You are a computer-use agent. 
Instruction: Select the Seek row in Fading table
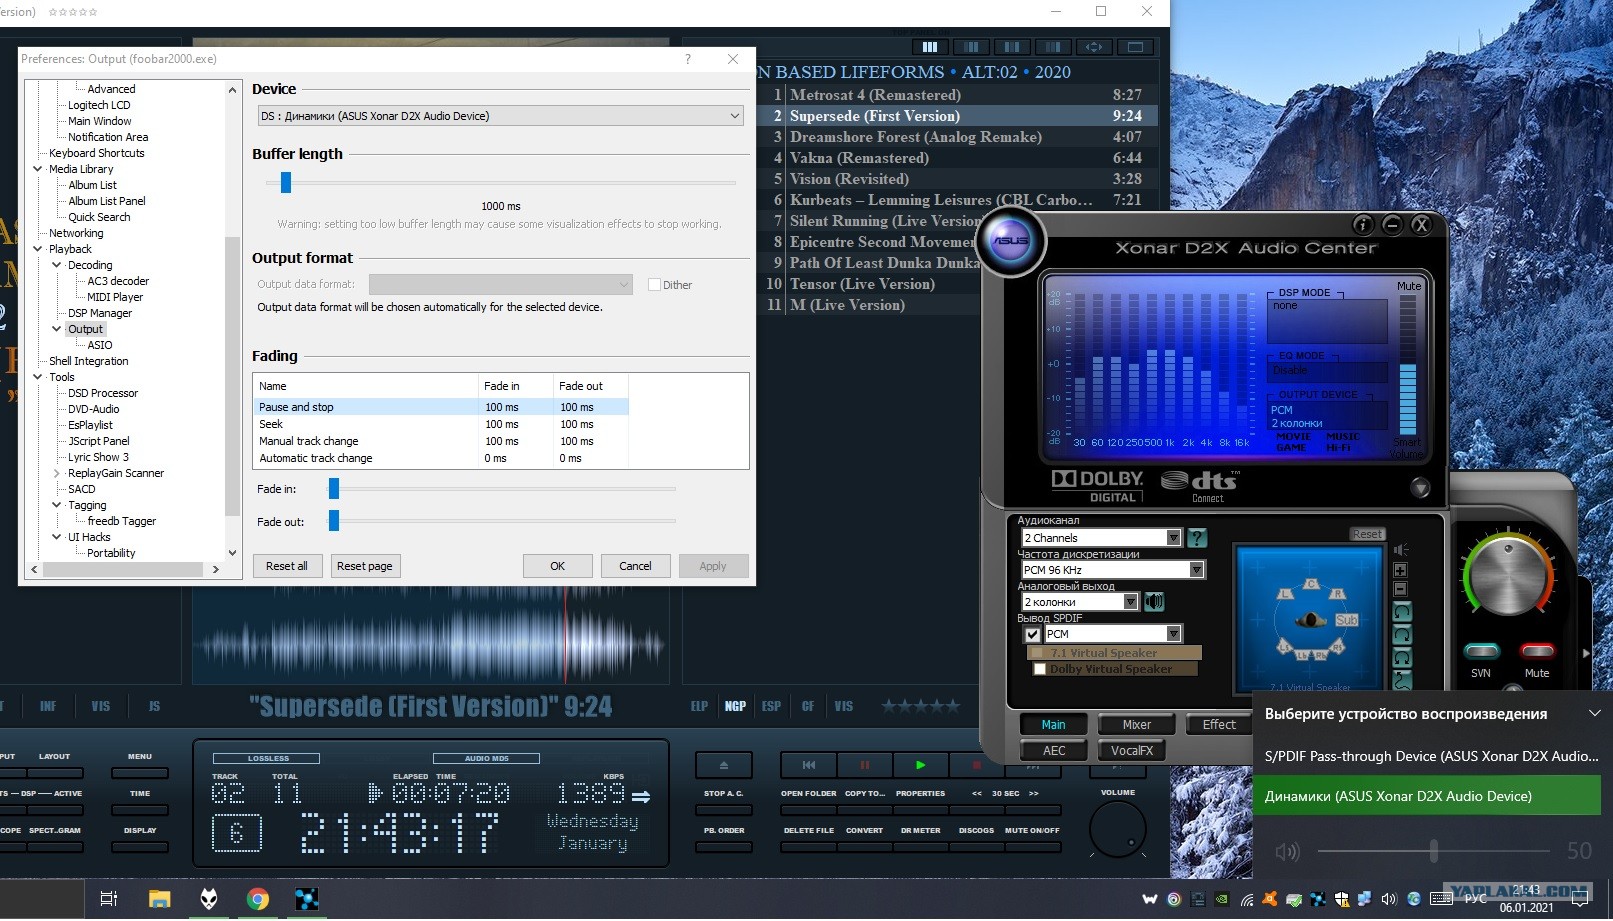point(441,424)
